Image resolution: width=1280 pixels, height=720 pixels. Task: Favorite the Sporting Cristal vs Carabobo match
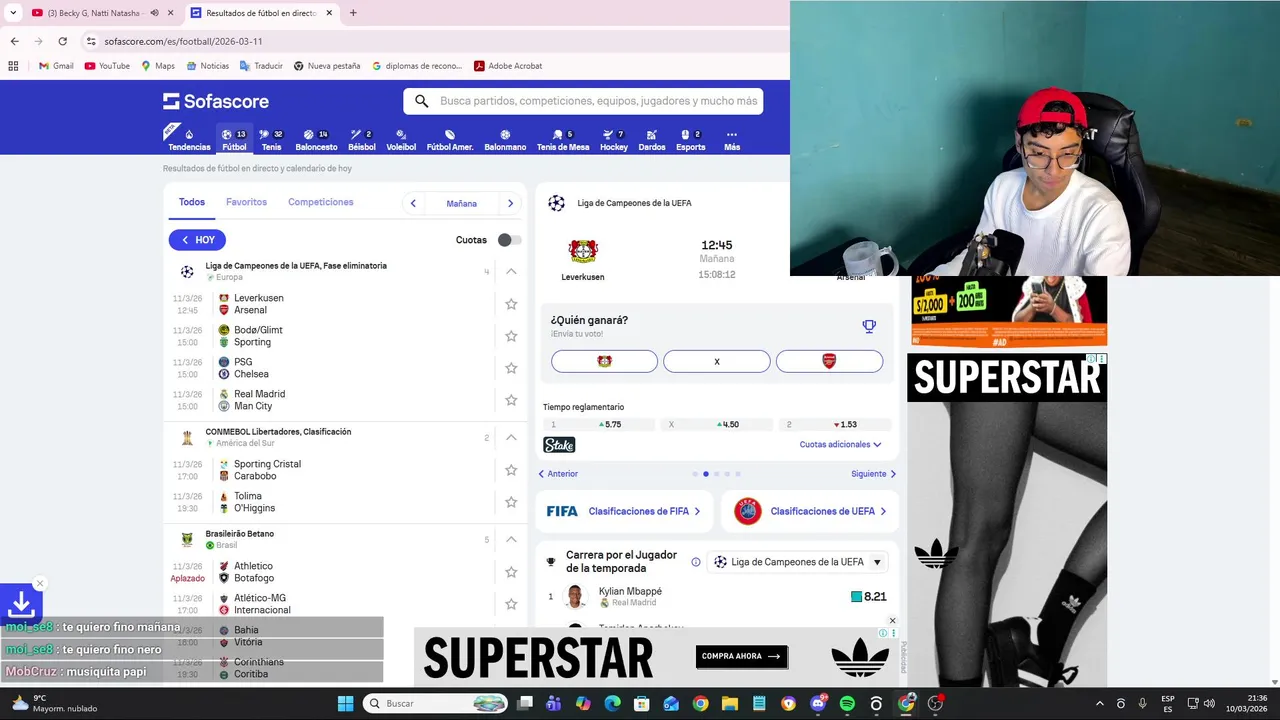(511, 470)
